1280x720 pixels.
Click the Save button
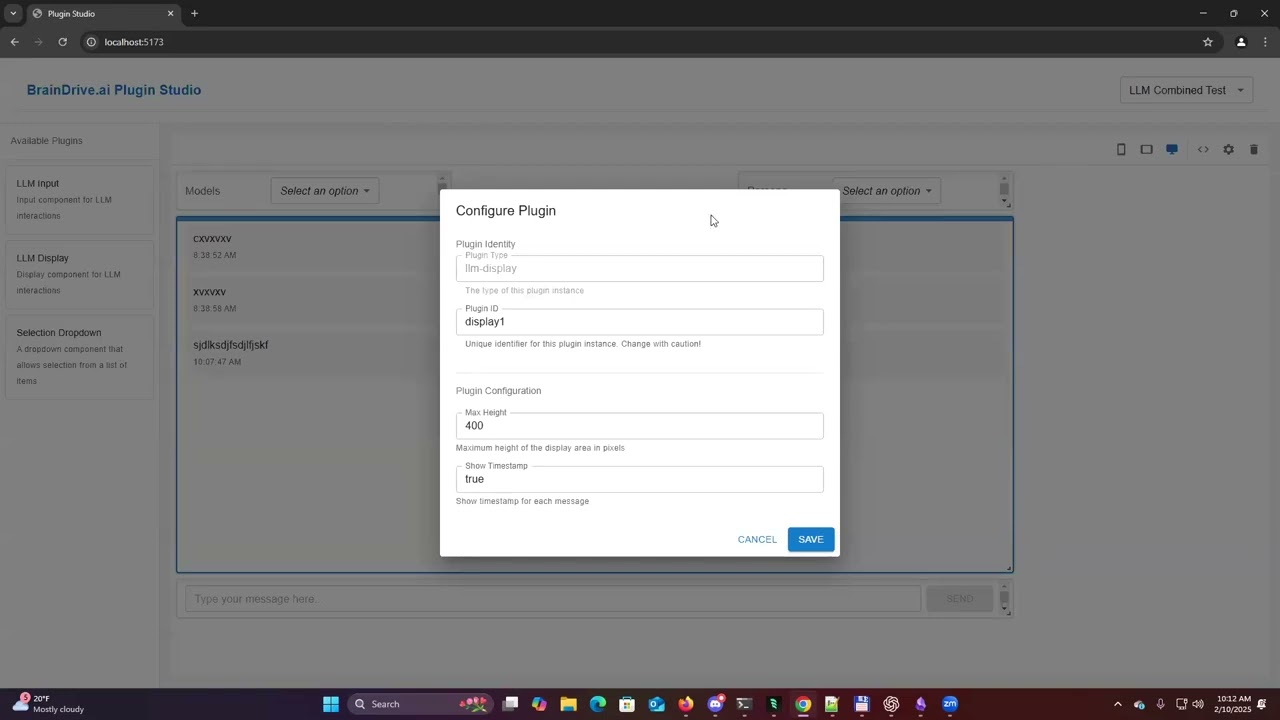coord(810,539)
